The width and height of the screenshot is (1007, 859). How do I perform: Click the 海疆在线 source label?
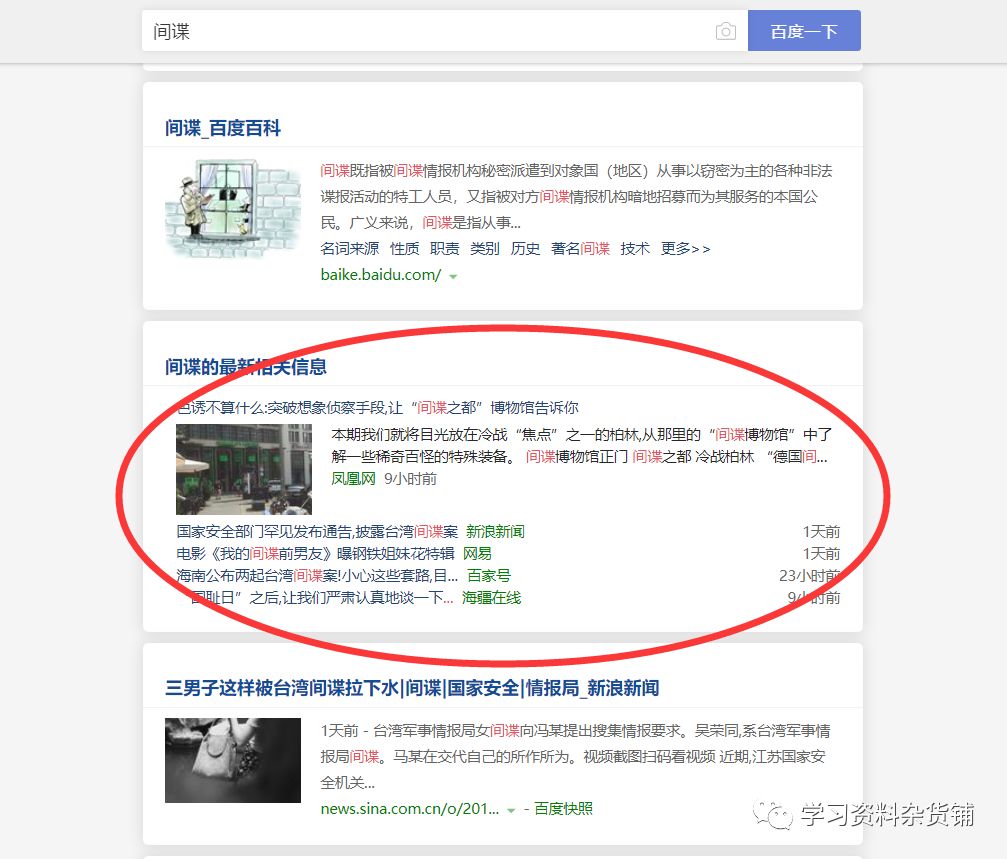491,598
